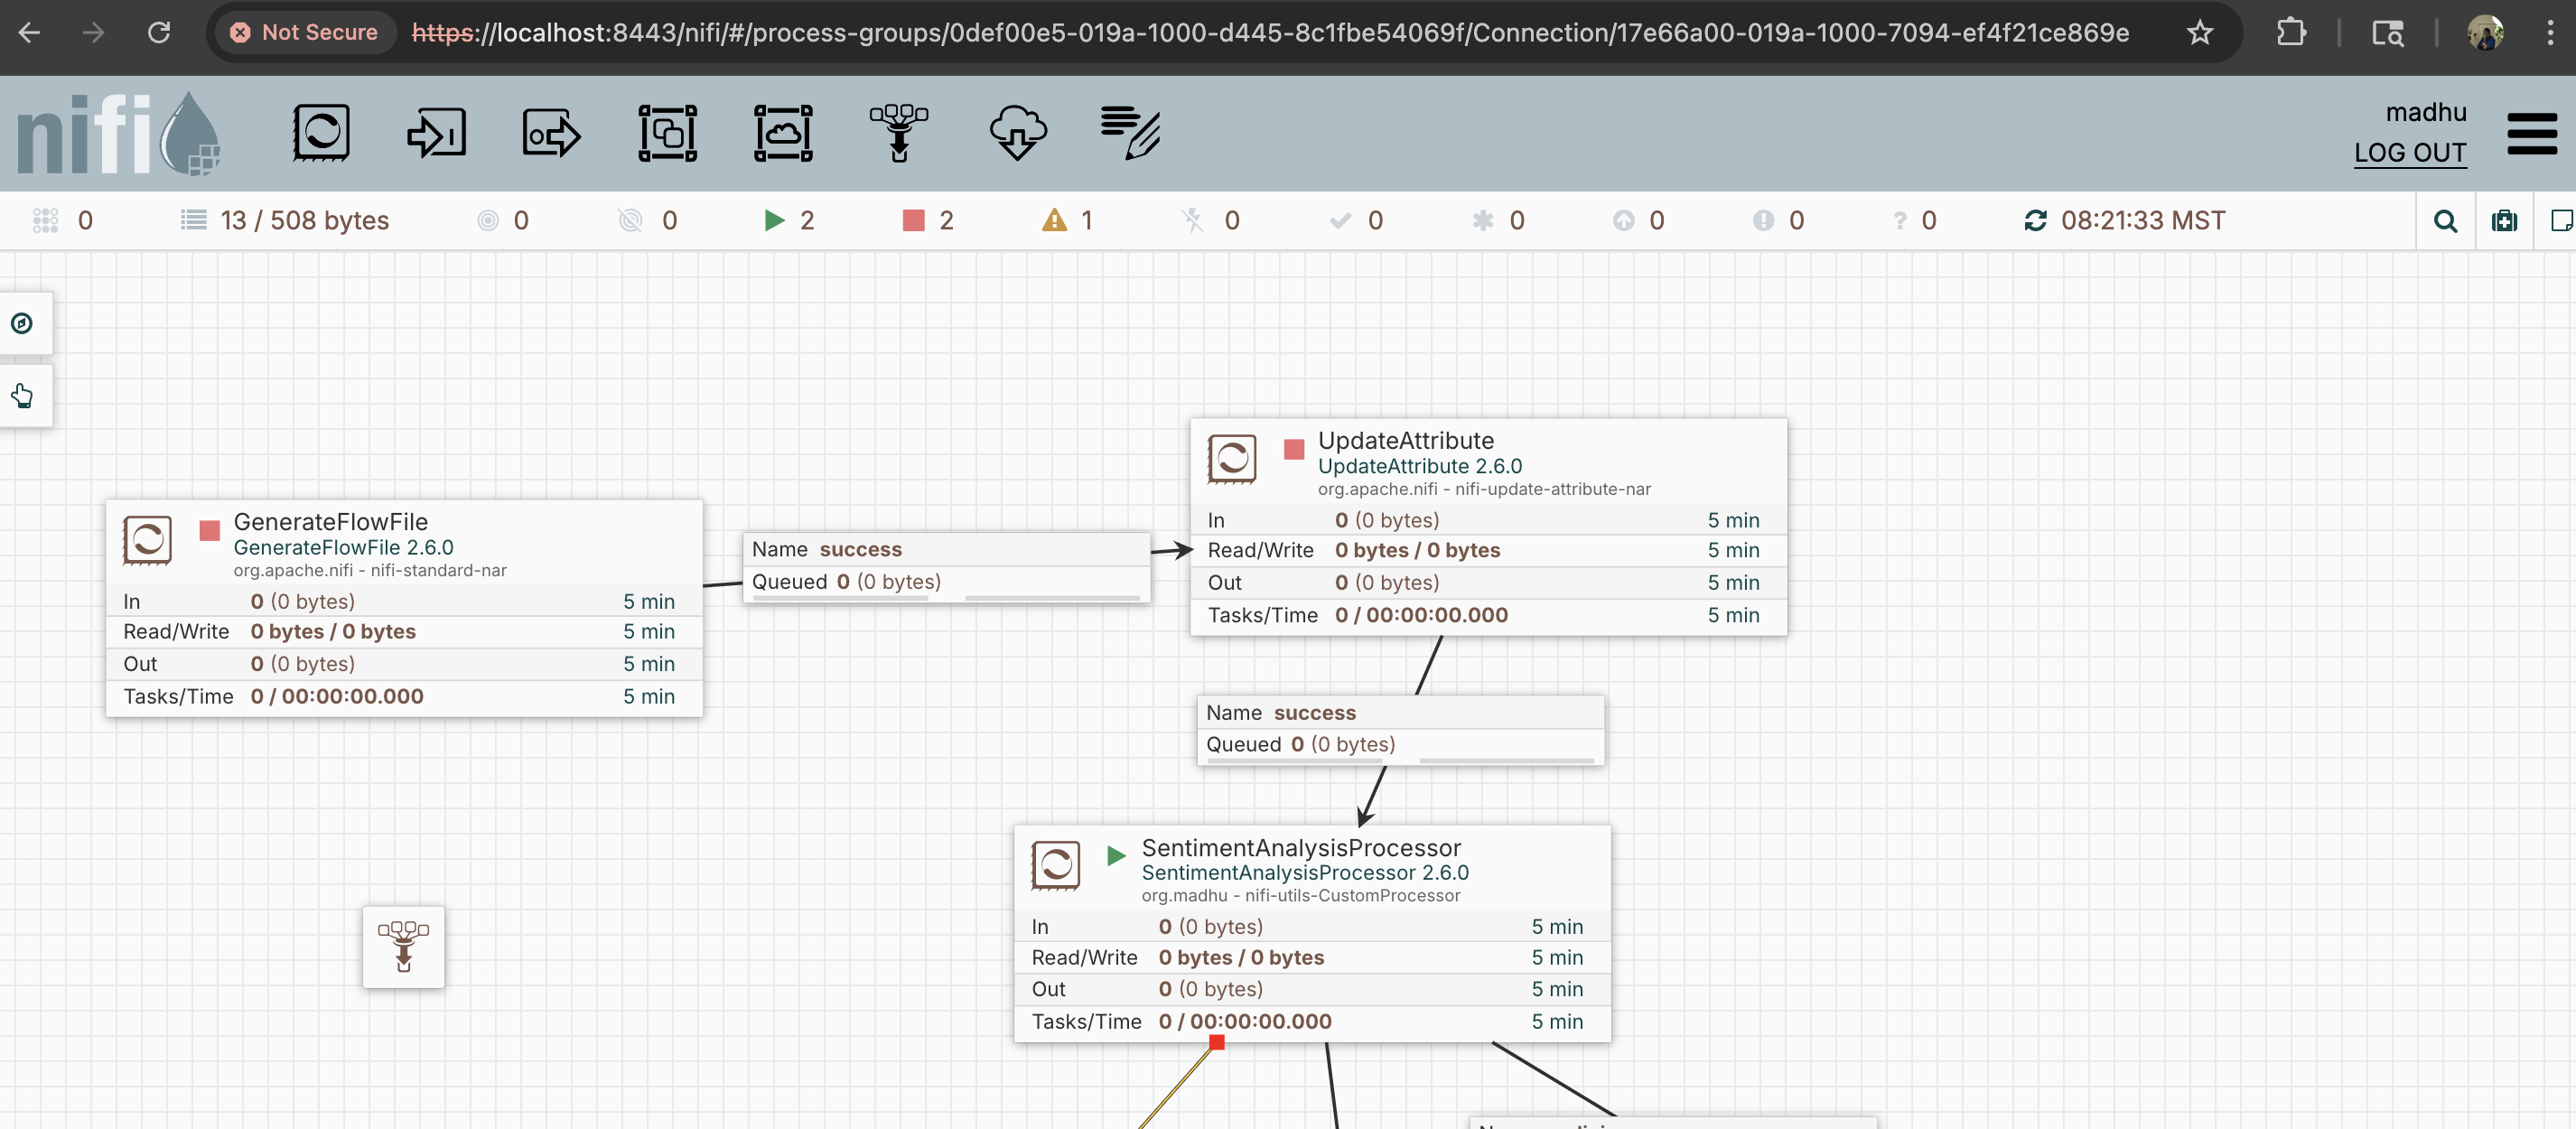Click the disabled components status icon
Screen dimensions: 2576x1129
(1192, 220)
